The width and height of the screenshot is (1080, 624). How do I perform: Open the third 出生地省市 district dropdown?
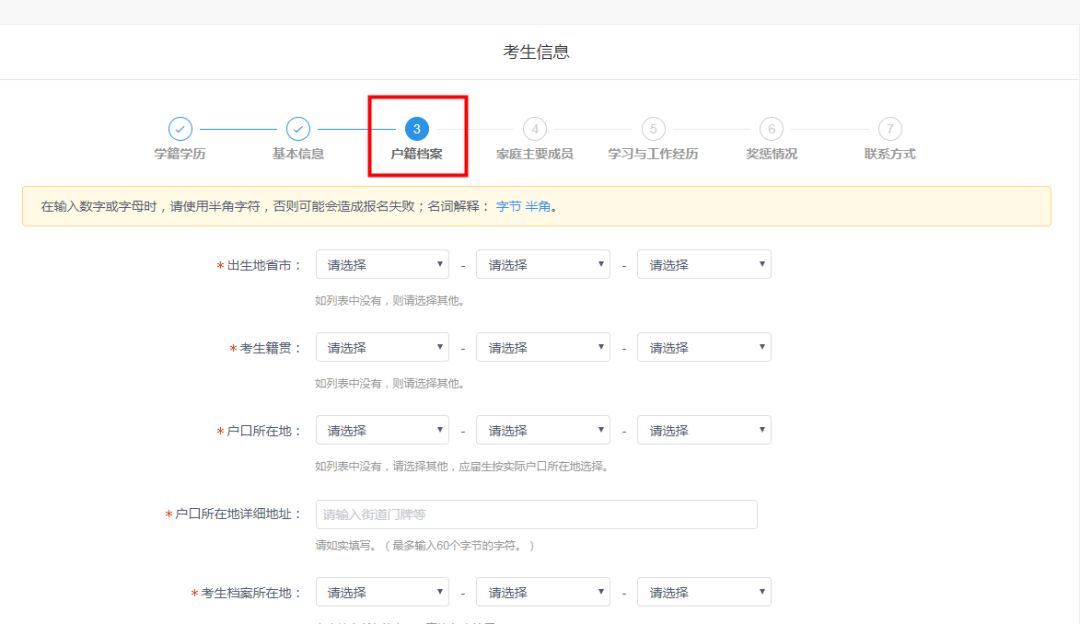pyautogui.click(x=704, y=265)
